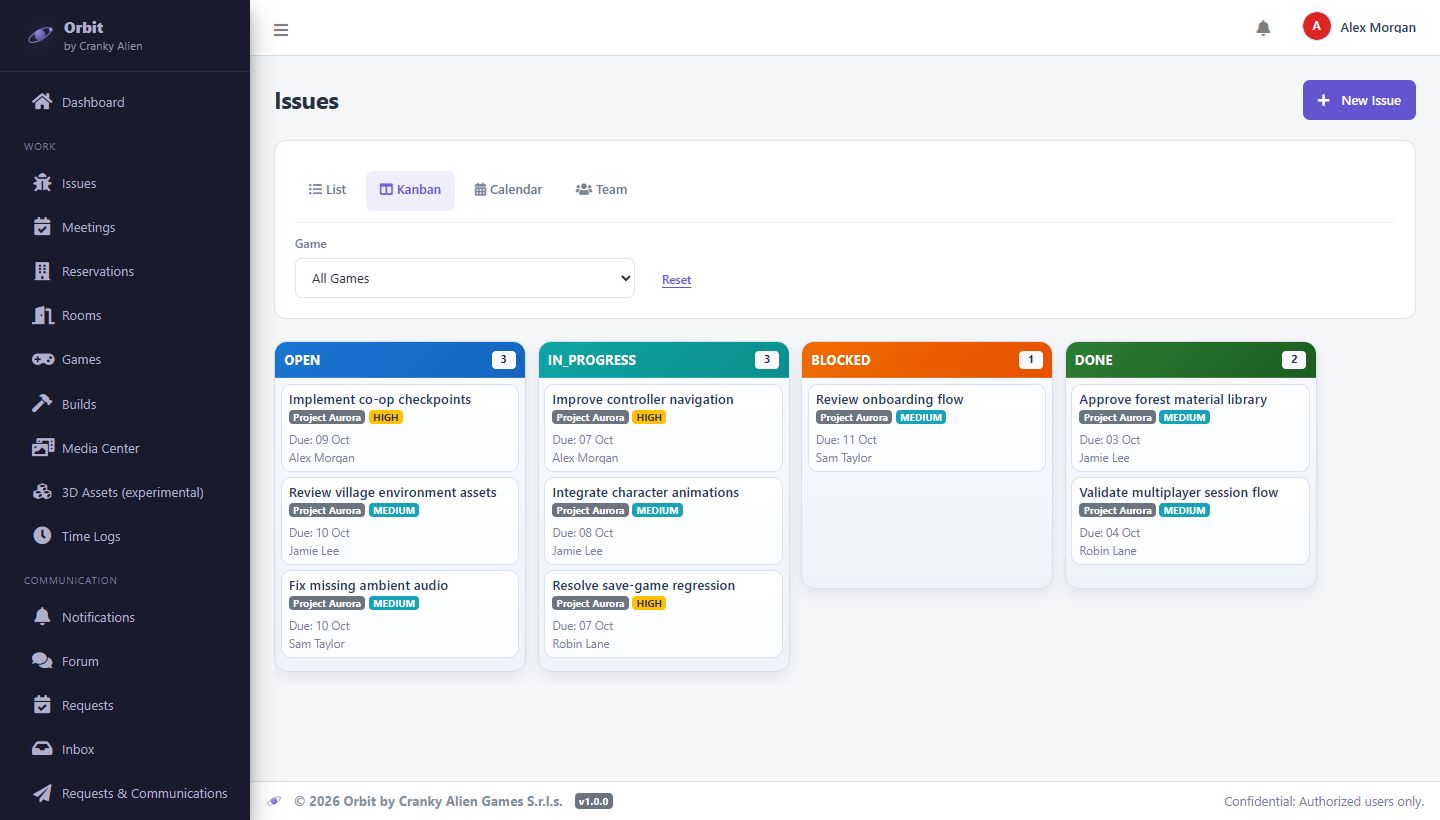This screenshot has width=1440, height=820.
Task: Click the Inbox tray icon
Action: click(x=42, y=749)
